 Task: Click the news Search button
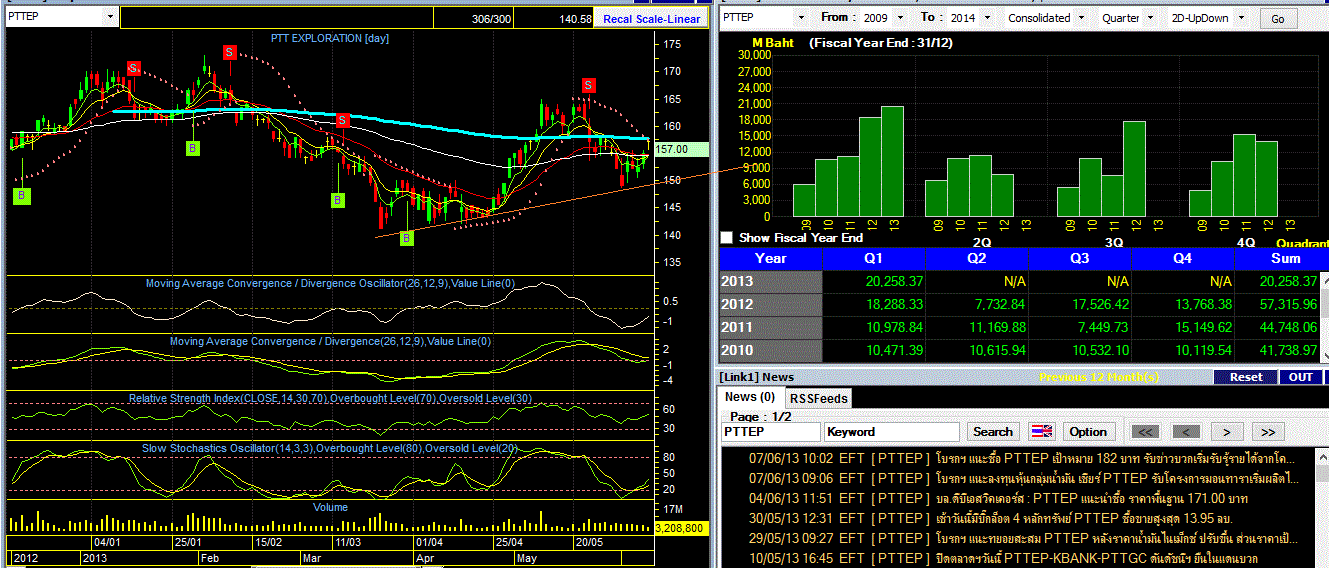993,432
